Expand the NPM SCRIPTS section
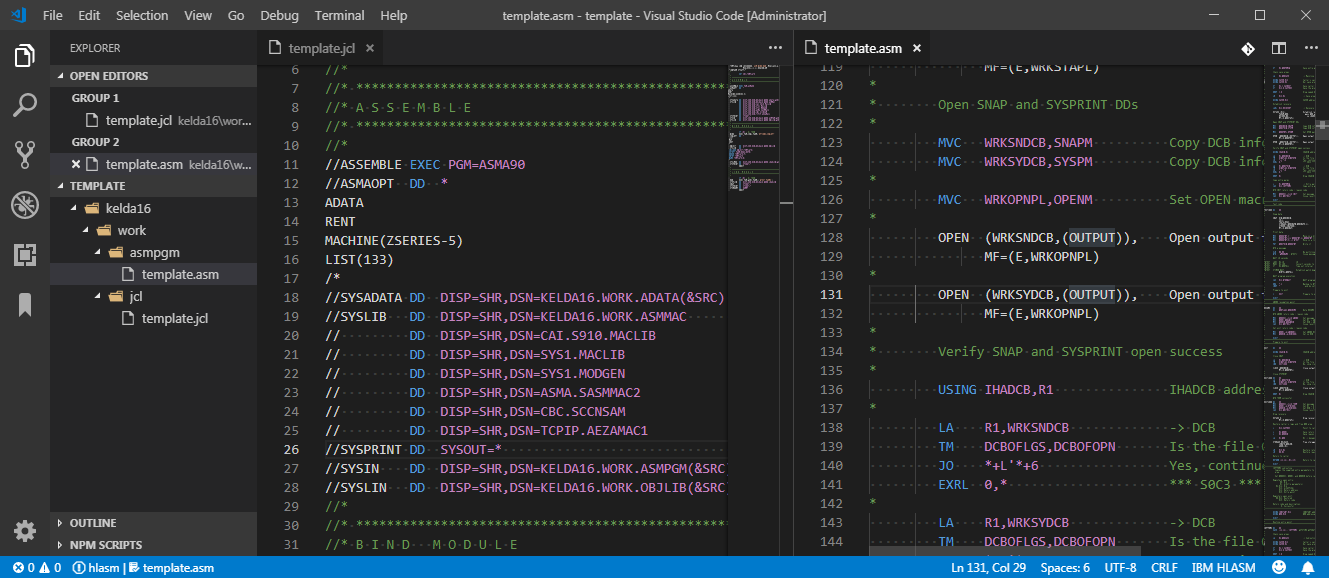 [103, 544]
